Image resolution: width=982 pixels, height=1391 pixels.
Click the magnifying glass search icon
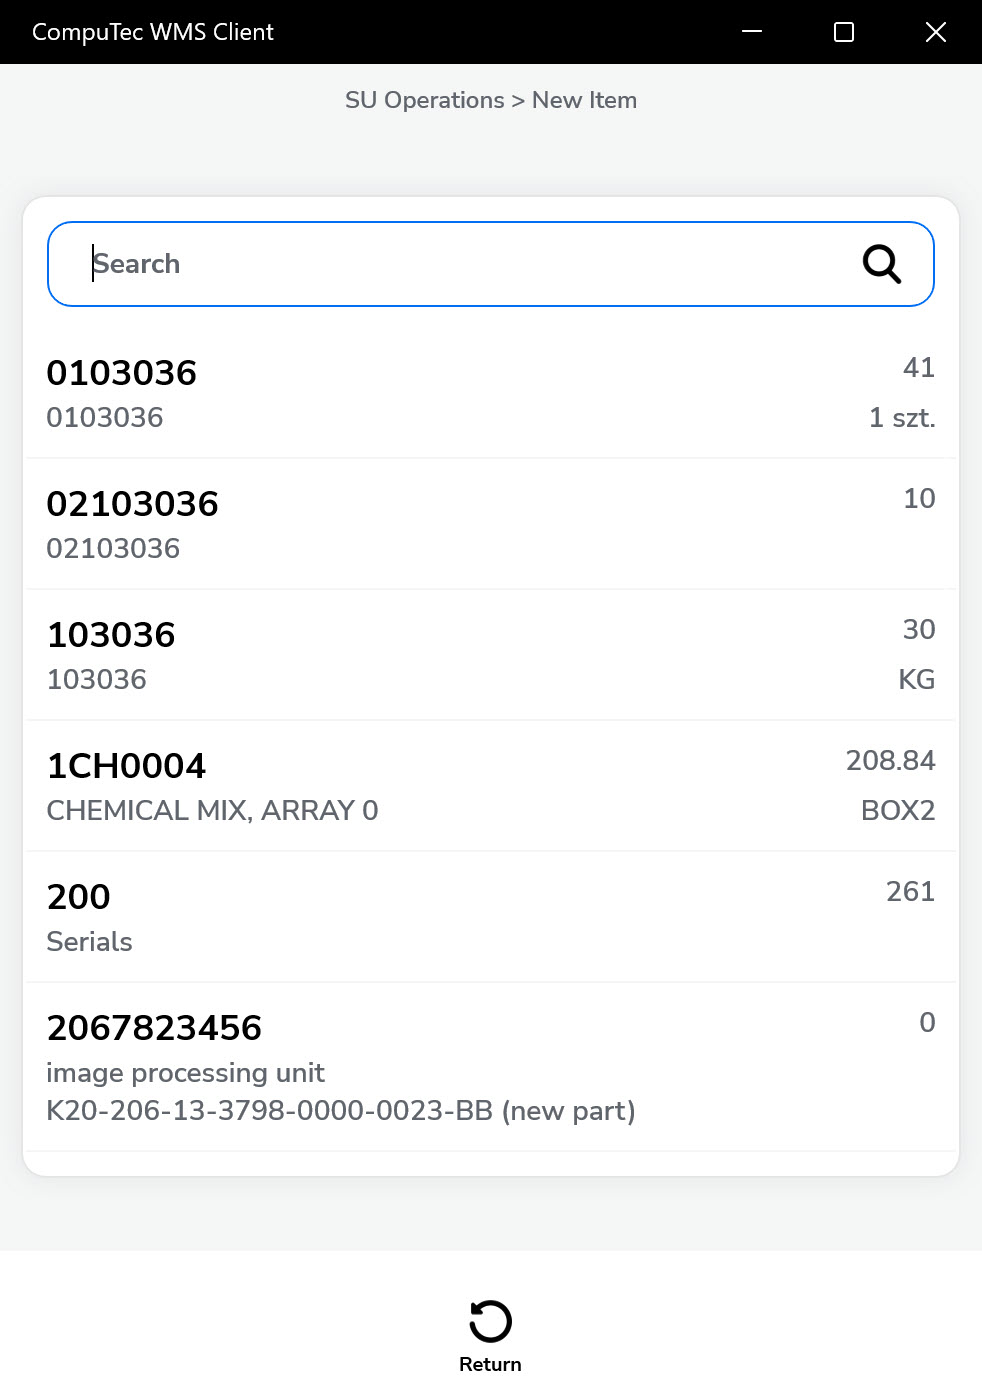point(881,264)
